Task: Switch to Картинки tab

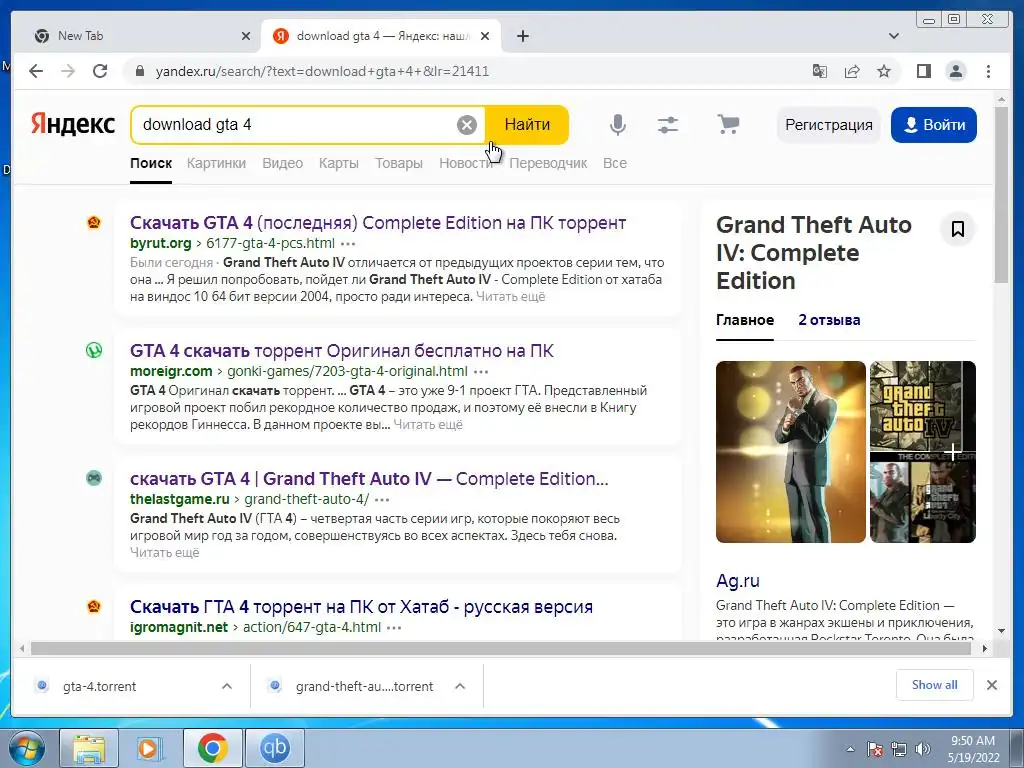Action: 216,163
